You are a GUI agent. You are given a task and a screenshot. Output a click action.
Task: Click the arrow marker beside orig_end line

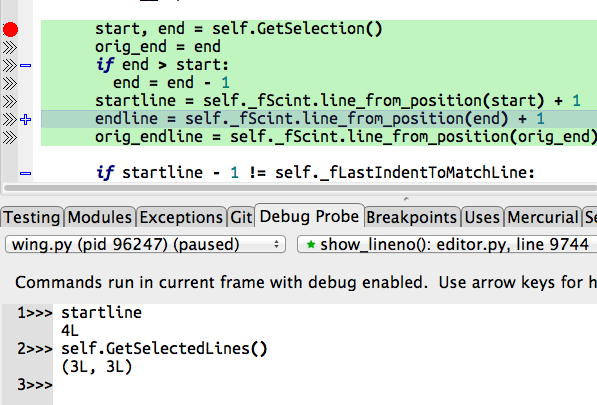click(x=10, y=48)
